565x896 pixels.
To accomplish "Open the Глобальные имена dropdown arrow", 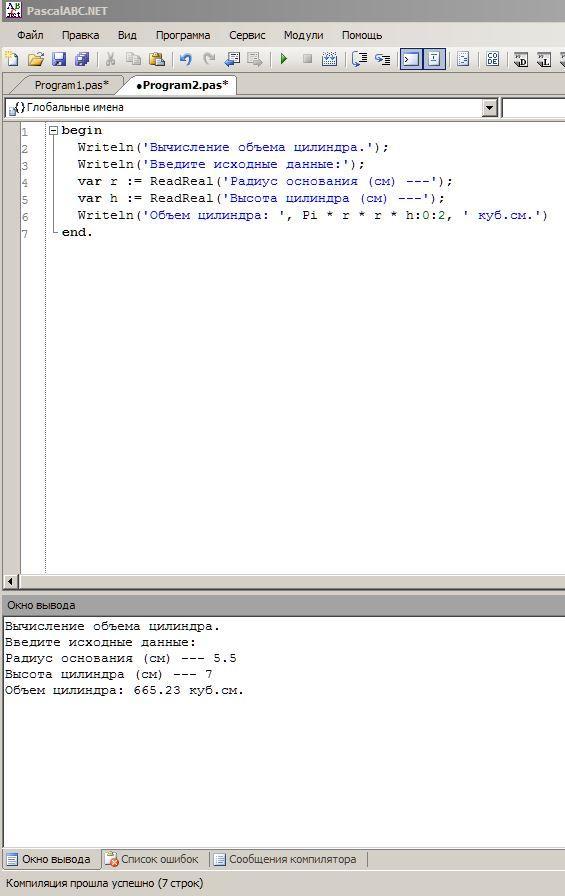I will pos(490,107).
